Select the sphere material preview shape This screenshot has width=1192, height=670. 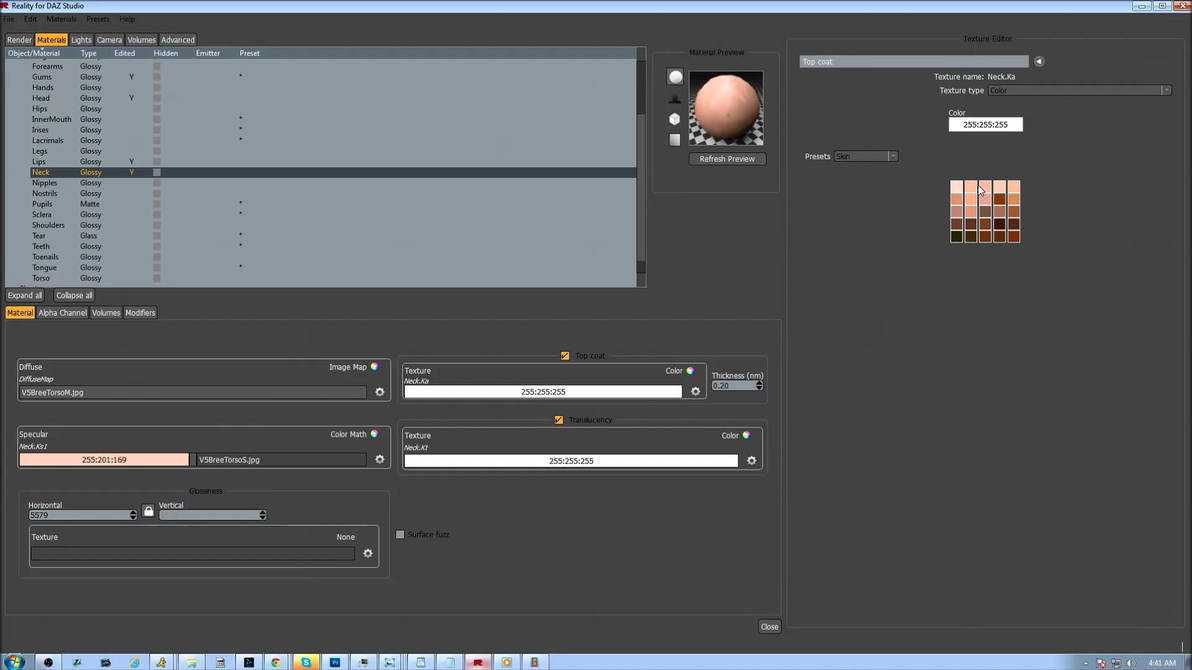click(675, 77)
